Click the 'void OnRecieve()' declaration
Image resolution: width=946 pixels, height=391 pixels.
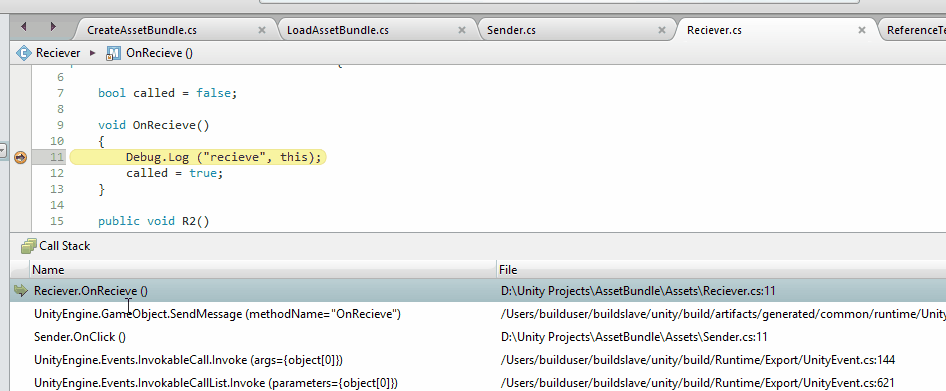tap(153, 126)
